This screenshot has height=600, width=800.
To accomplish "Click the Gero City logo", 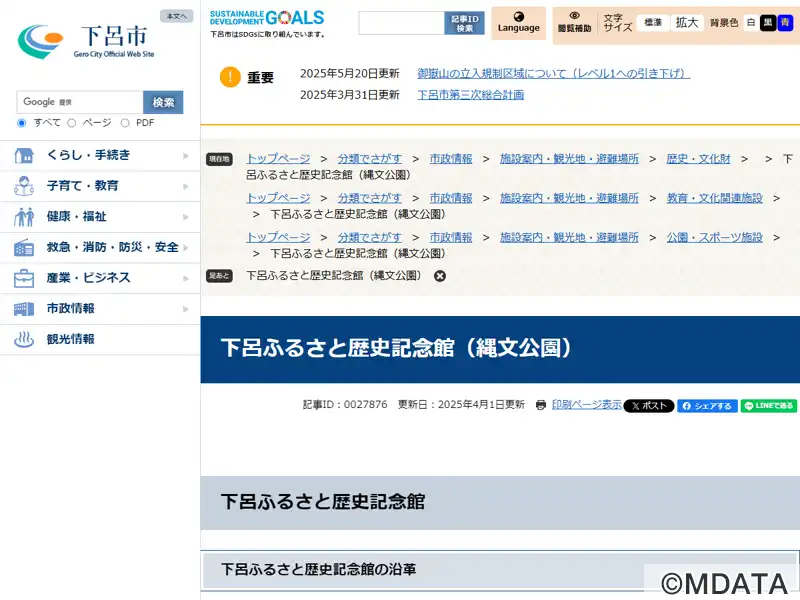I will click(86, 41).
